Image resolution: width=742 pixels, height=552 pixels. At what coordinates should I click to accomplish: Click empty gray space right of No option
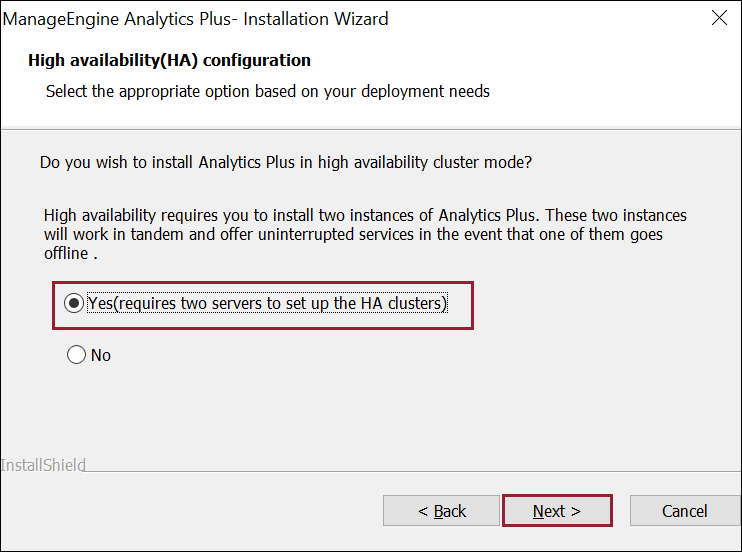(400, 355)
